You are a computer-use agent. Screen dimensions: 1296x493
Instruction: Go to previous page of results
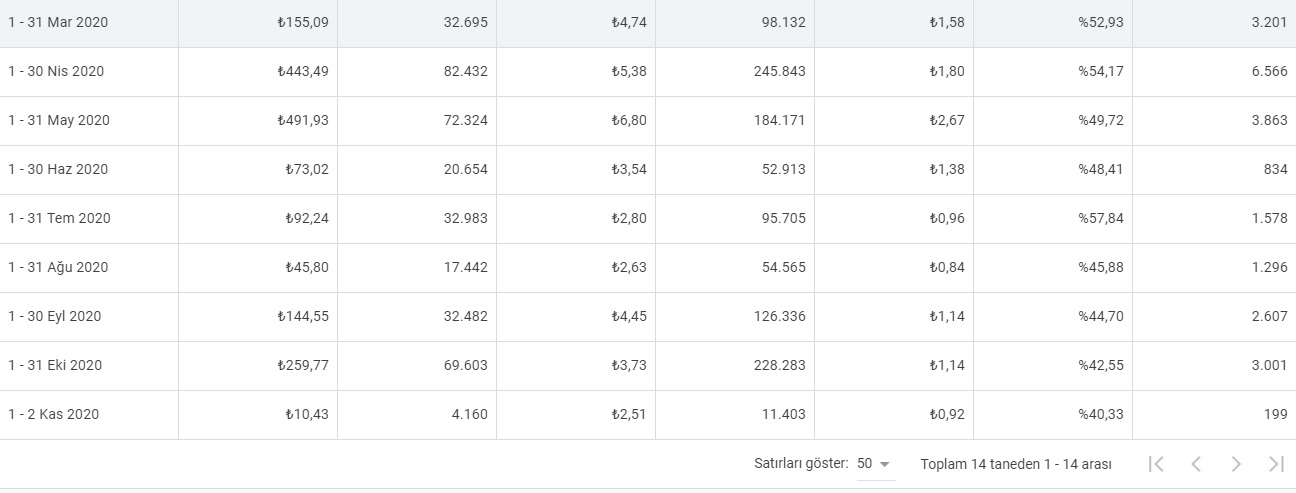1196,464
